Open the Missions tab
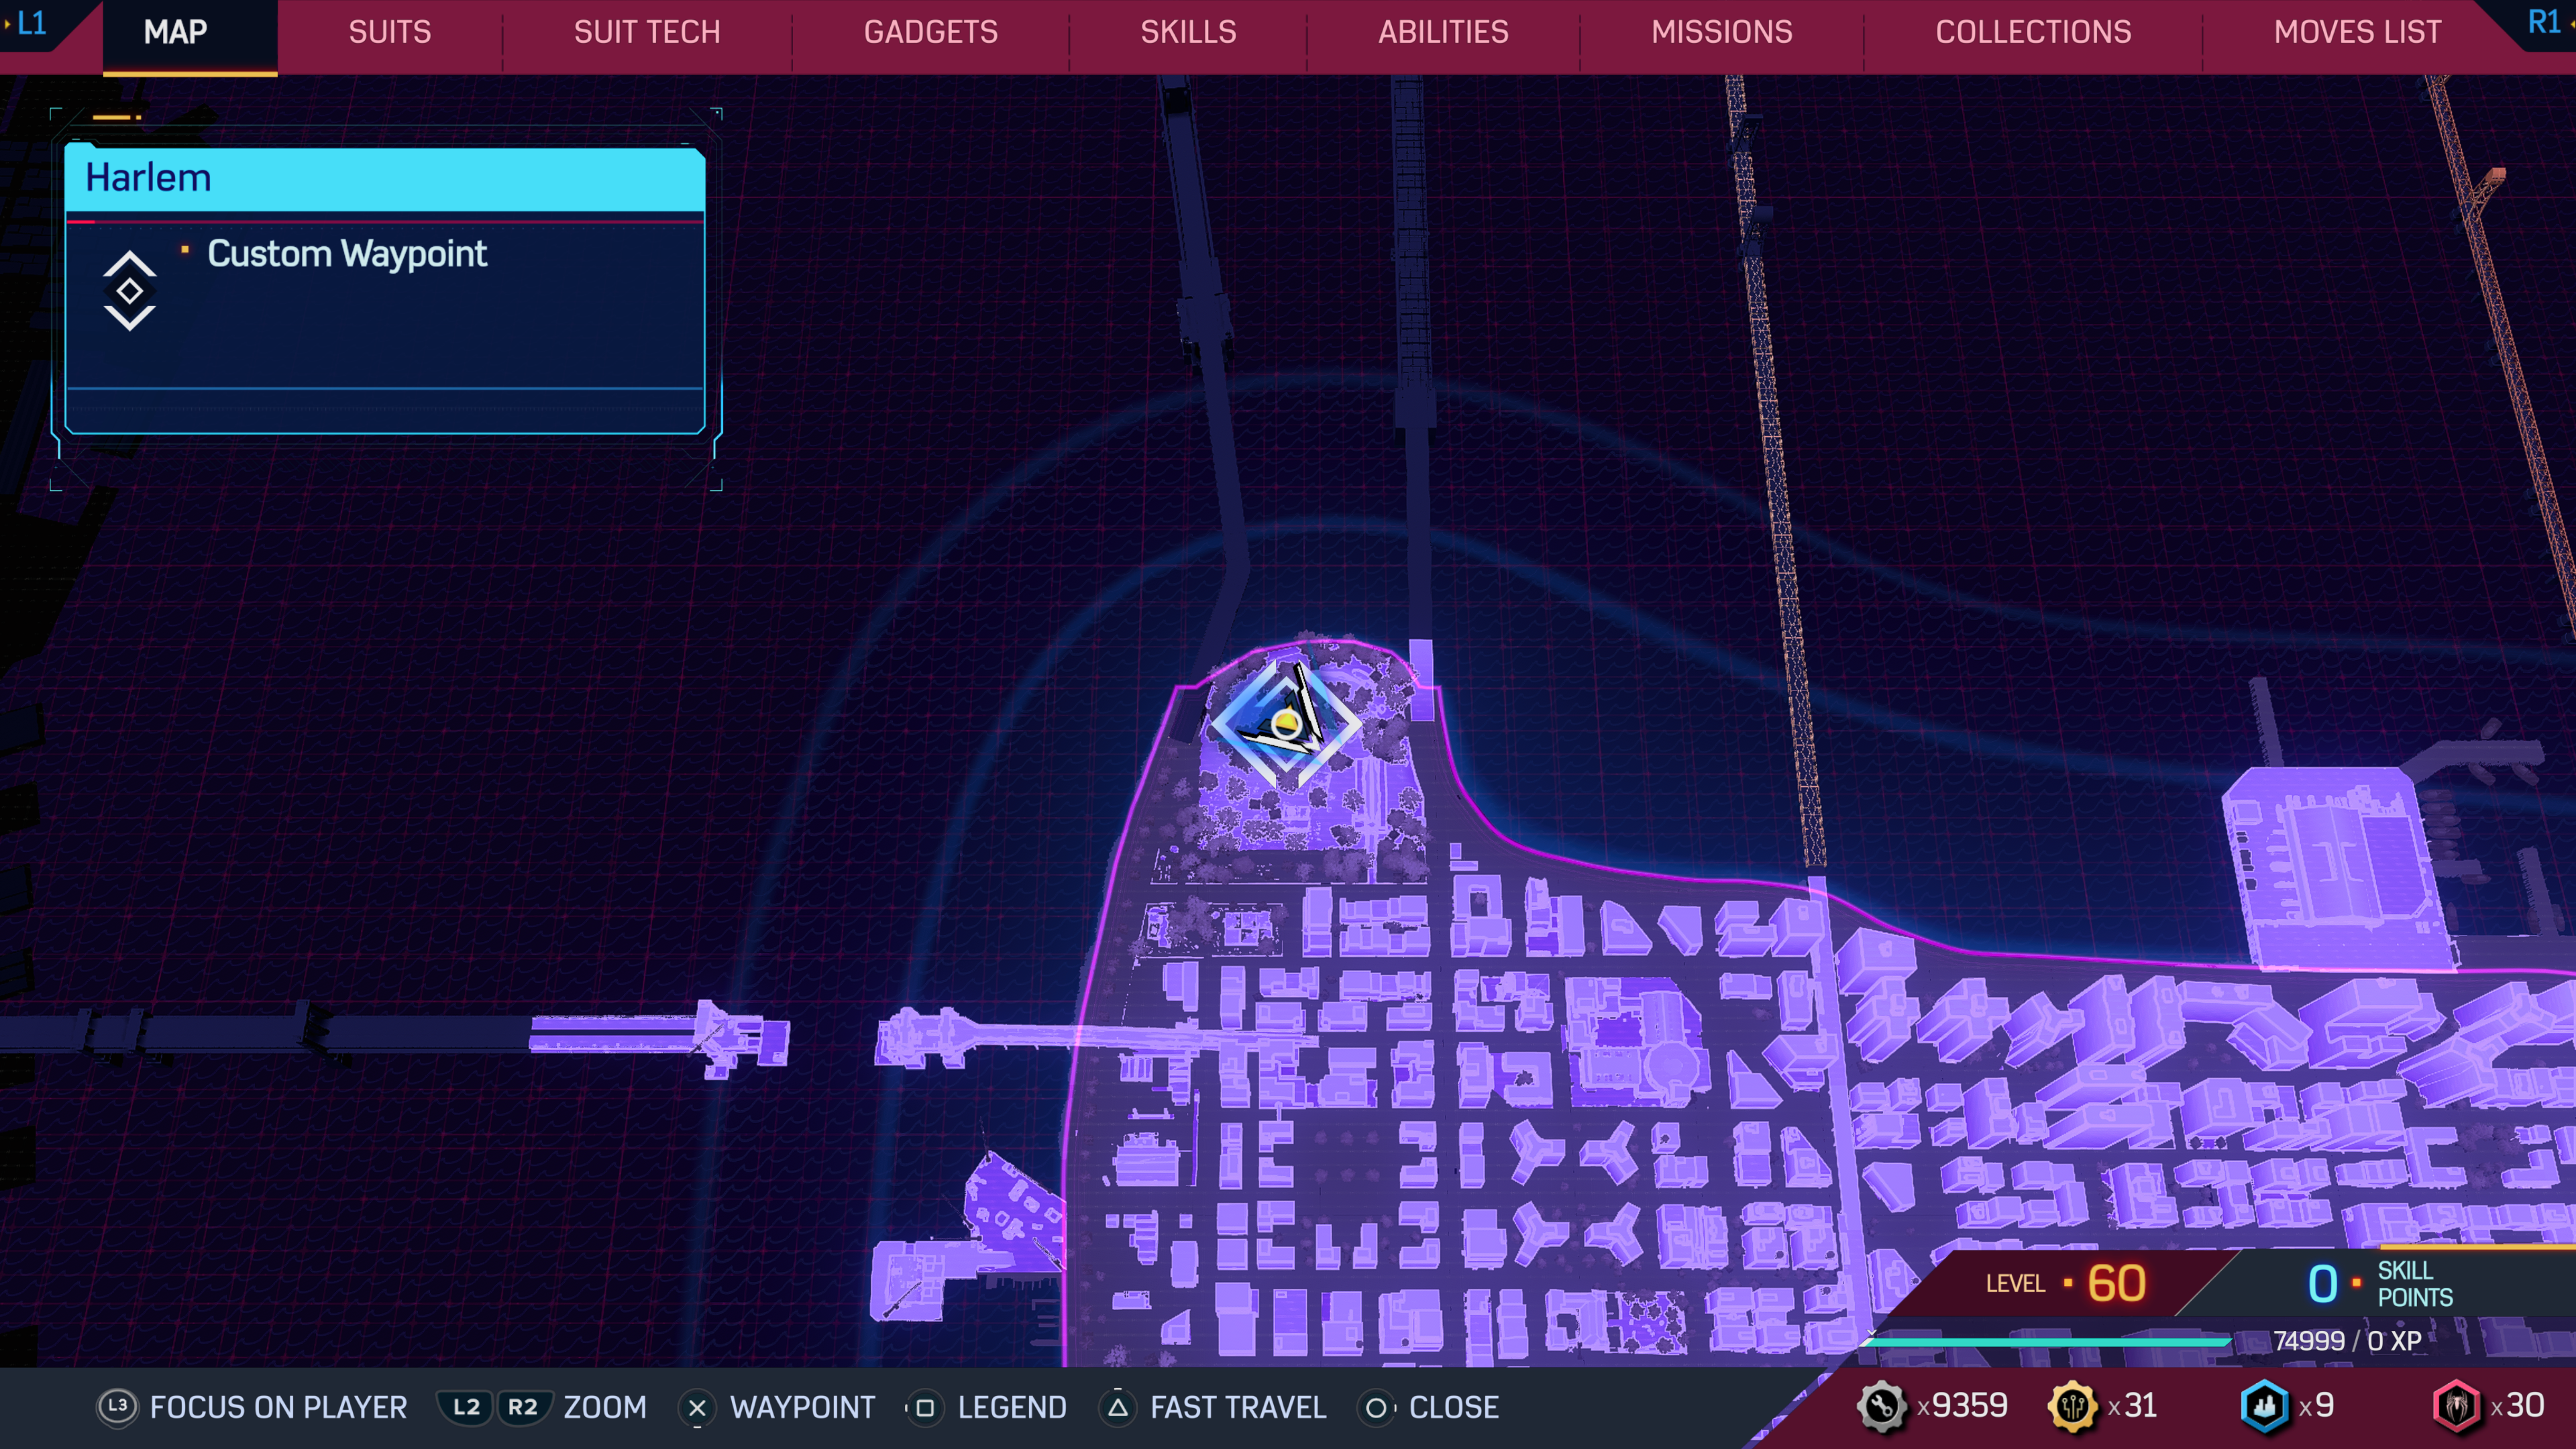The height and width of the screenshot is (1449, 2576). pyautogui.click(x=1721, y=32)
